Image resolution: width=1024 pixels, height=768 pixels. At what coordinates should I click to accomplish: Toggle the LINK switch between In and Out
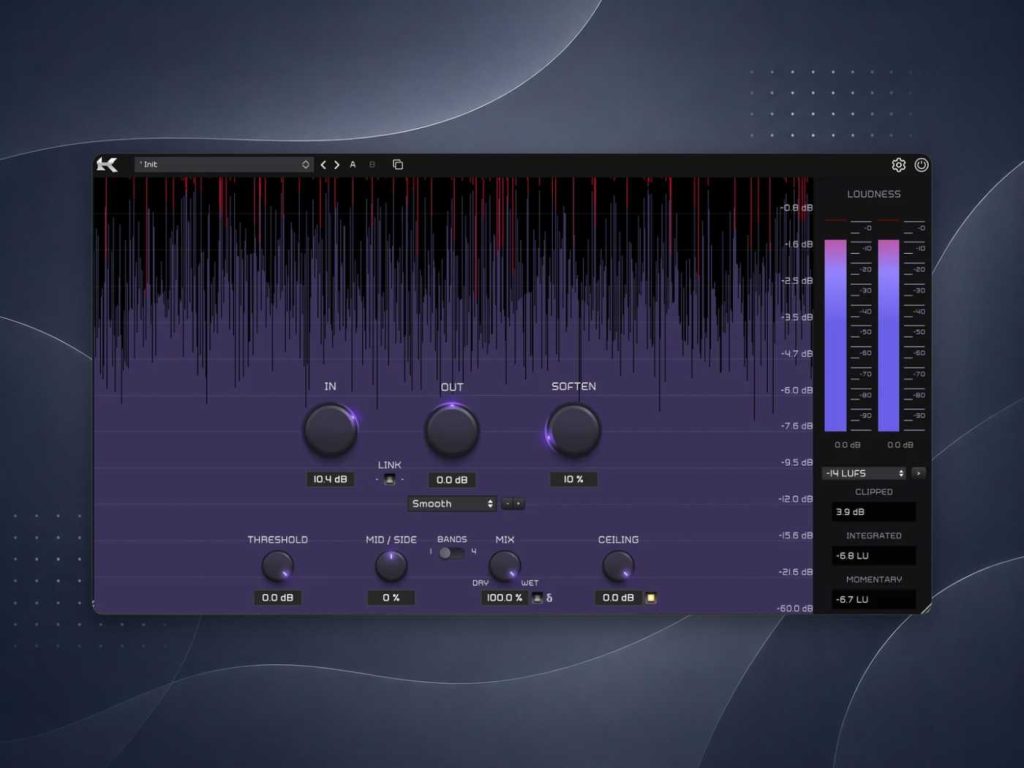point(389,479)
